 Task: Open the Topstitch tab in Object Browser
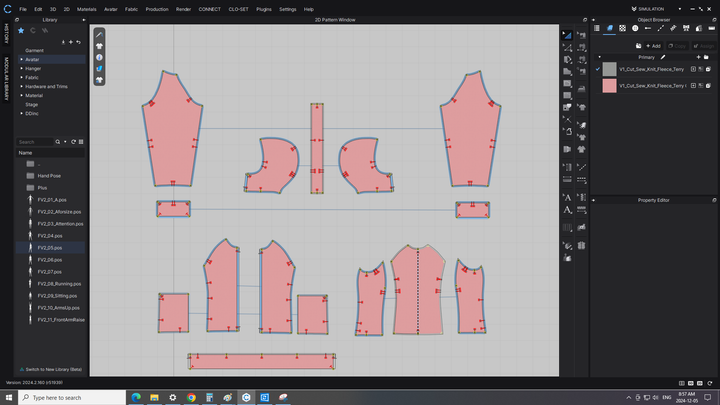click(660, 28)
